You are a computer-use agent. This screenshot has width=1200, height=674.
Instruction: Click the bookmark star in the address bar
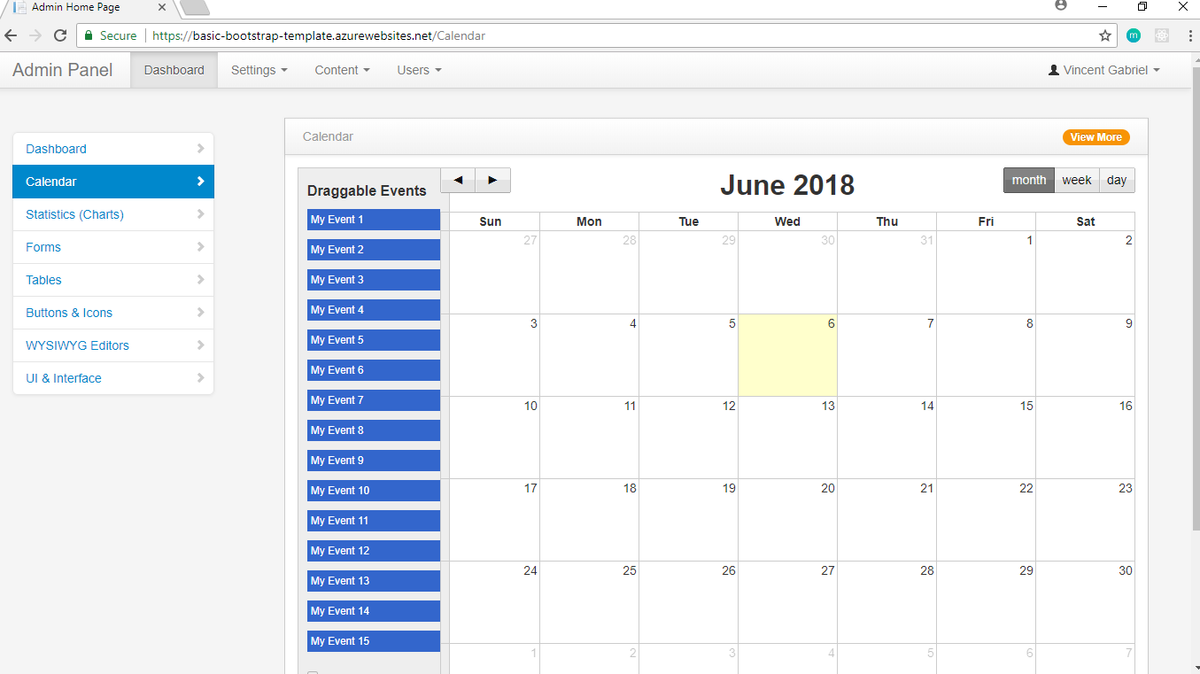coord(1105,35)
